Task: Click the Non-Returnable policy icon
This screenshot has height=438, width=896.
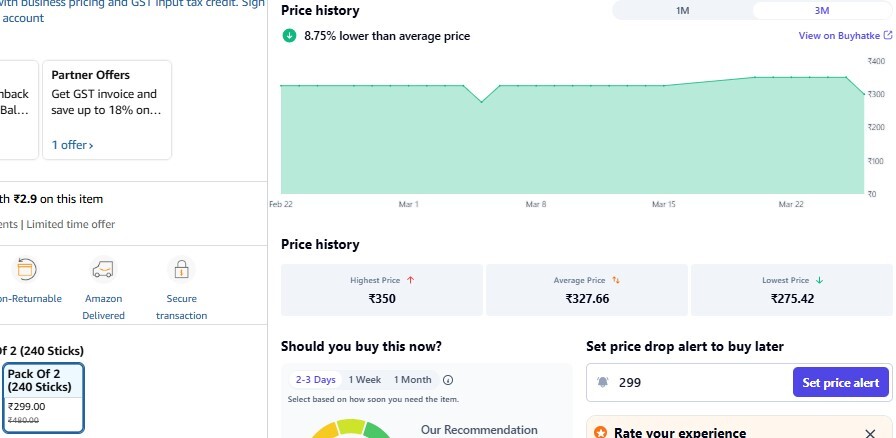Action: [x=26, y=269]
